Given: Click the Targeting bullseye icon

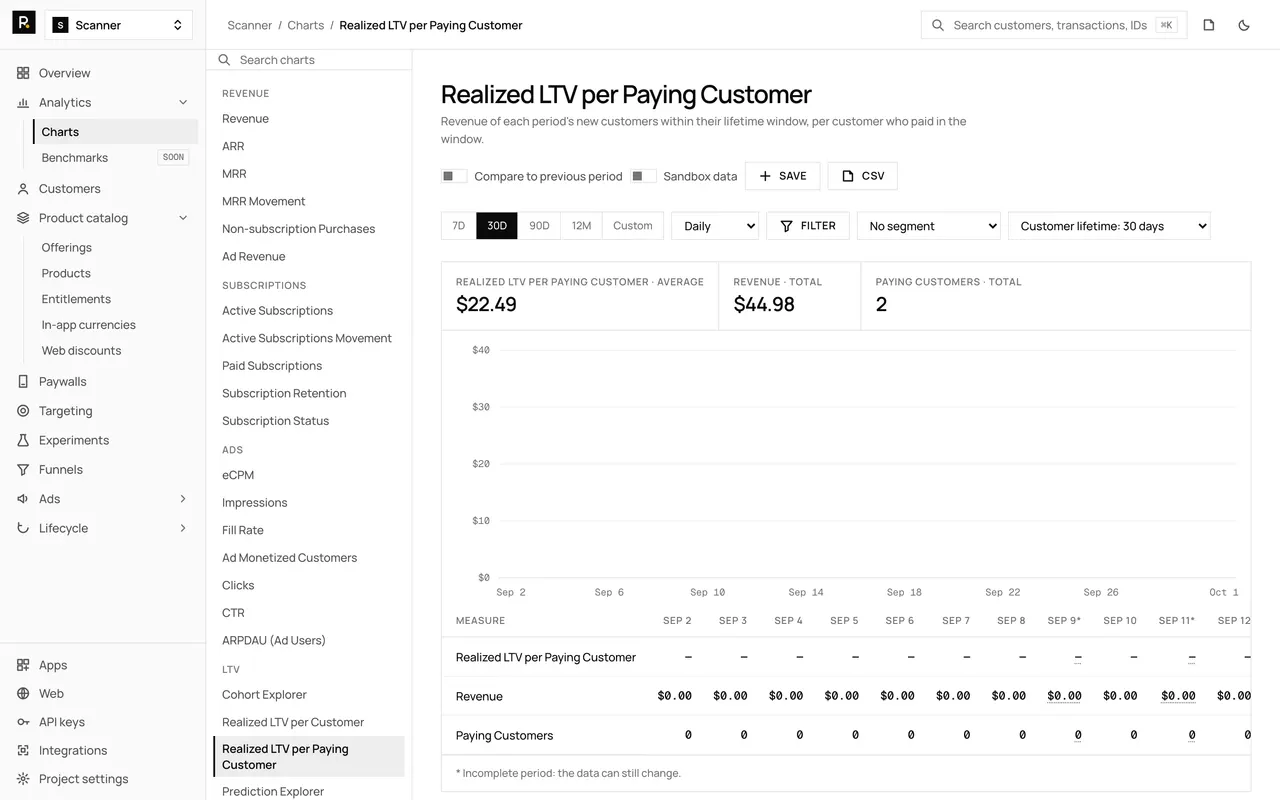Looking at the screenshot, I should pyautogui.click(x=23, y=411).
